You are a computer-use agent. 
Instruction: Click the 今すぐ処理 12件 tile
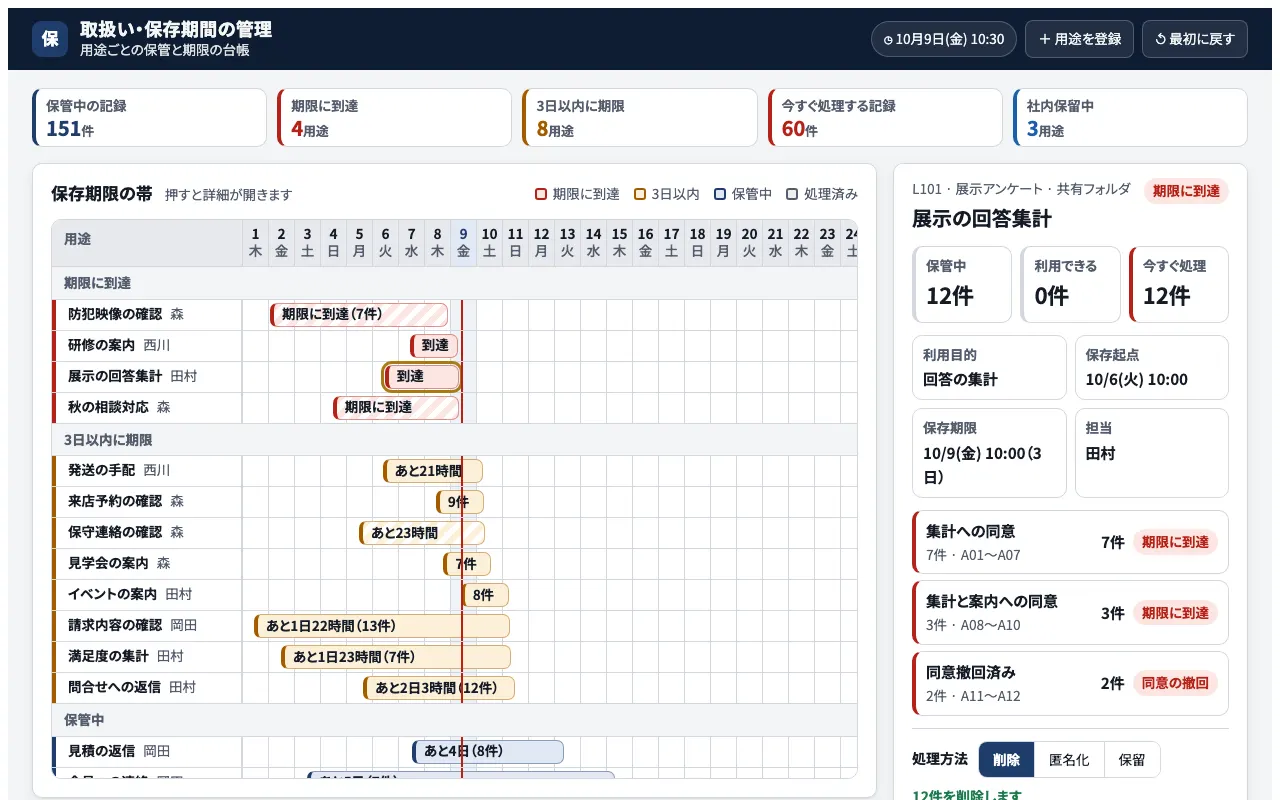[x=1179, y=284]
